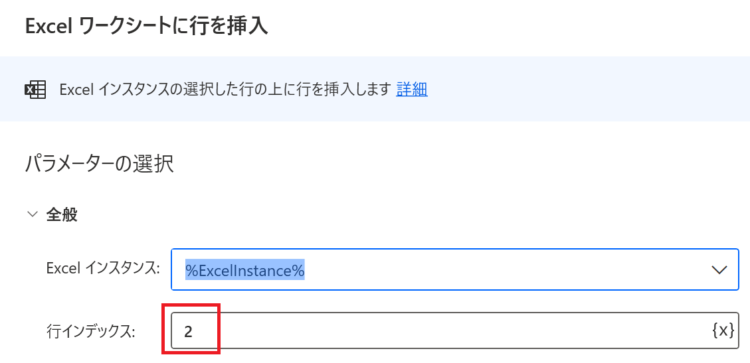Click the パラメーターの選択 heading
Image resolution: width=750 pixels, height=363 pixels.
point(99,164)
